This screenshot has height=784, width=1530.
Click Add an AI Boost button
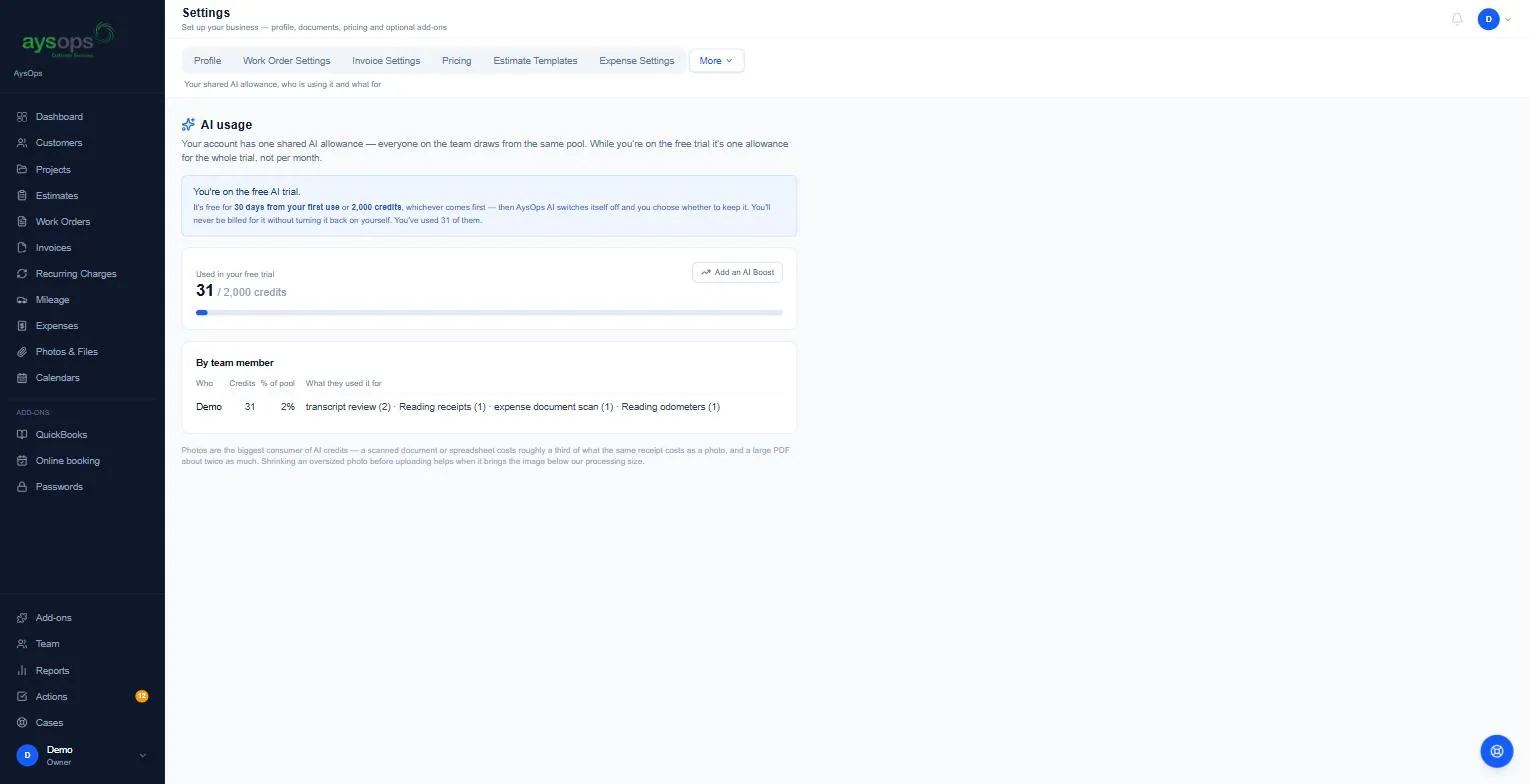click(737, 272)
